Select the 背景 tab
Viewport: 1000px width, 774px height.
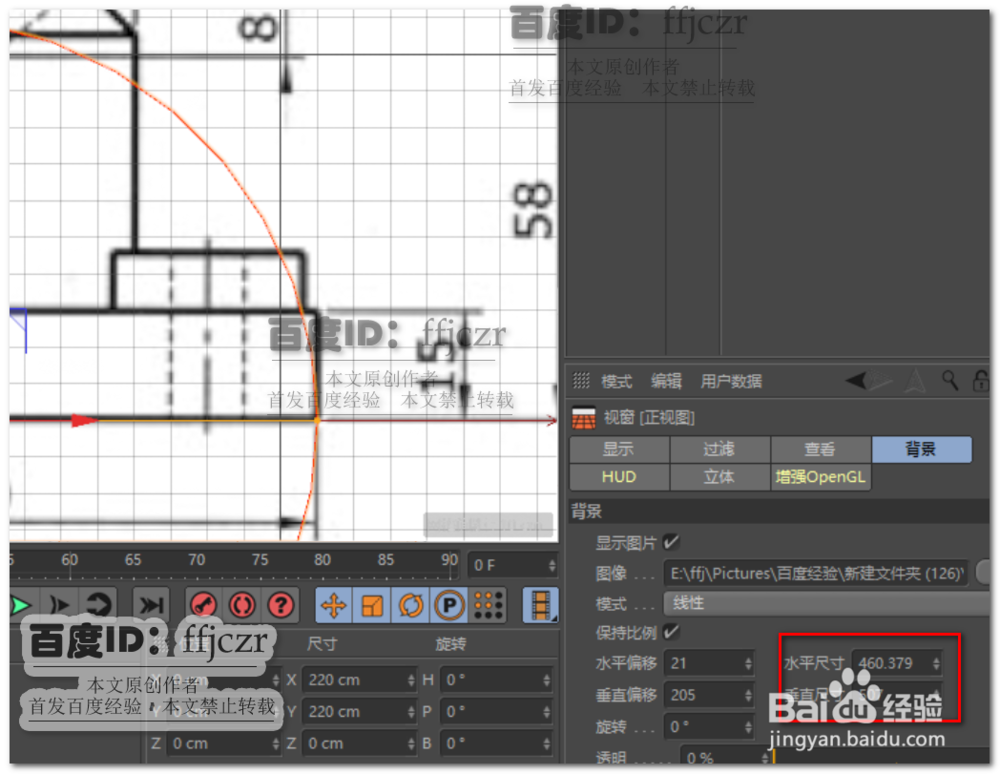pos(921,449)
